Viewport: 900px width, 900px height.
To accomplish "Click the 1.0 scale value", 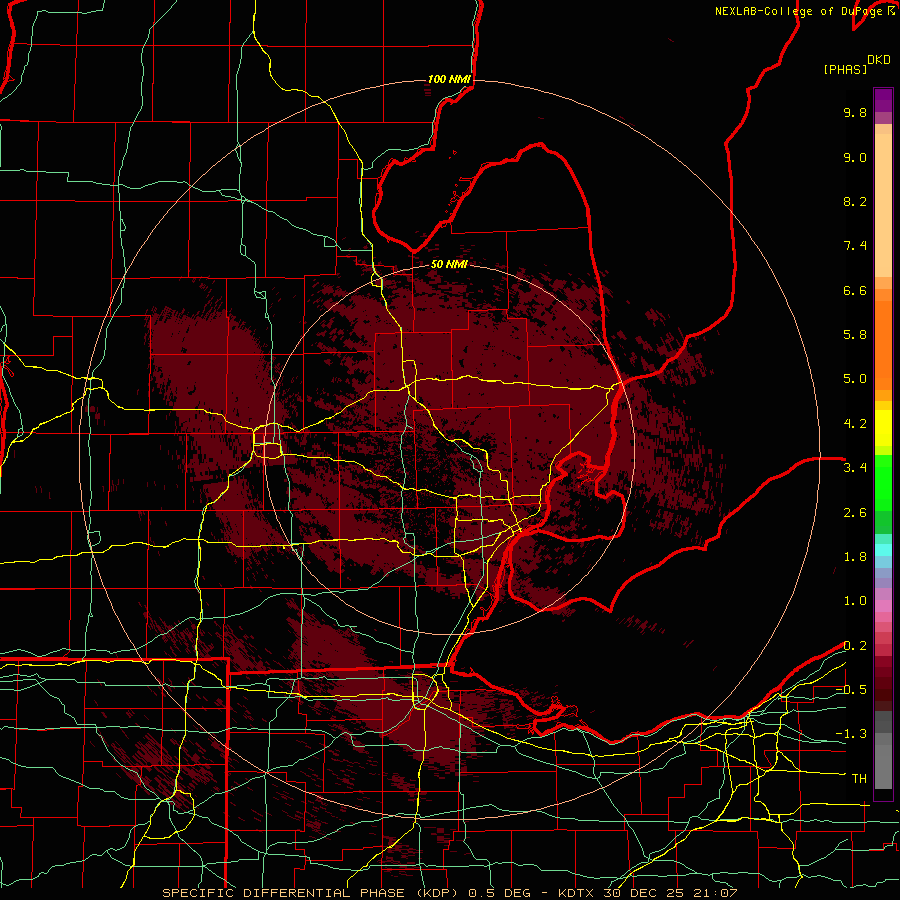I will pyautogui.click(x=855, y=601).
